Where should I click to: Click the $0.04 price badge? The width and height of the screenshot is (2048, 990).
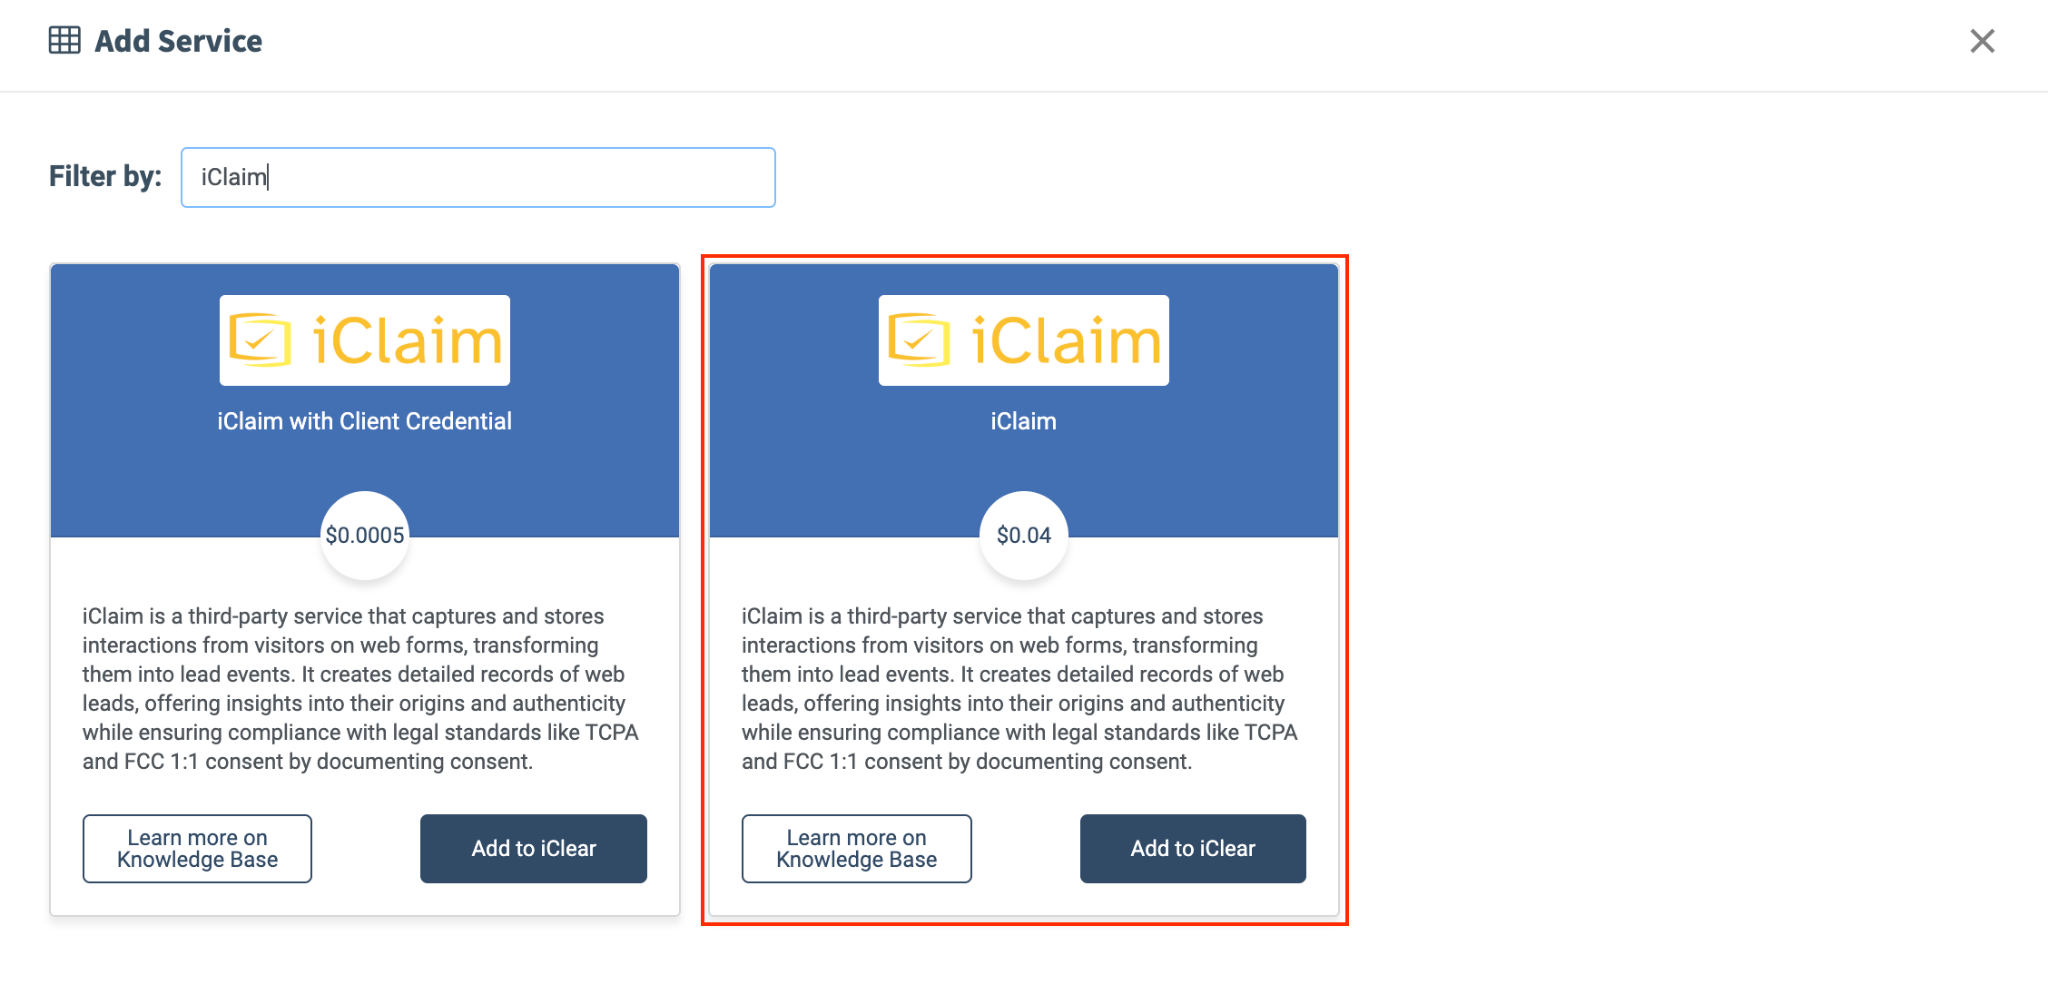(1024, 535)
